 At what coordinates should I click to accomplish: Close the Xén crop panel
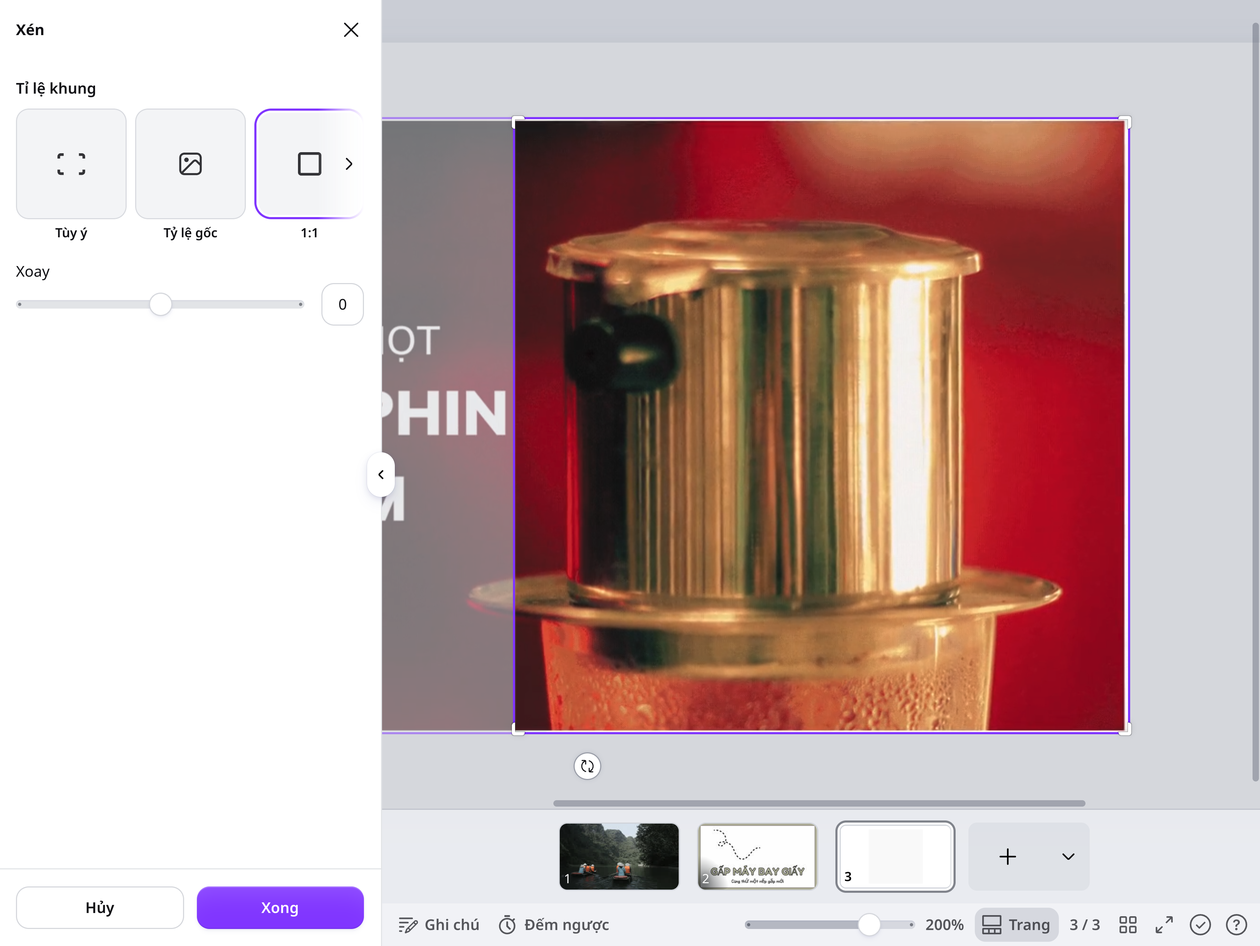[x=351, y=30]
